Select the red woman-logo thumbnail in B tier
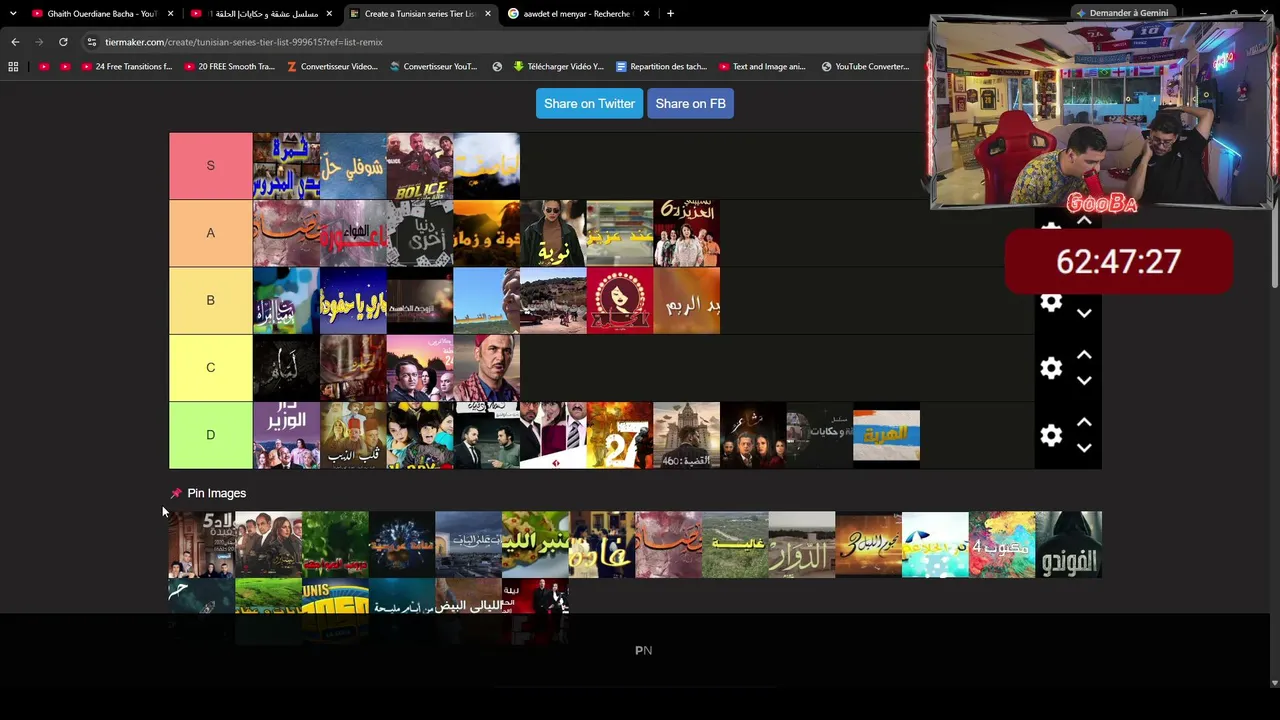Image resolution: width=1280 pixels, height=720 pixels. click(620, 300)
